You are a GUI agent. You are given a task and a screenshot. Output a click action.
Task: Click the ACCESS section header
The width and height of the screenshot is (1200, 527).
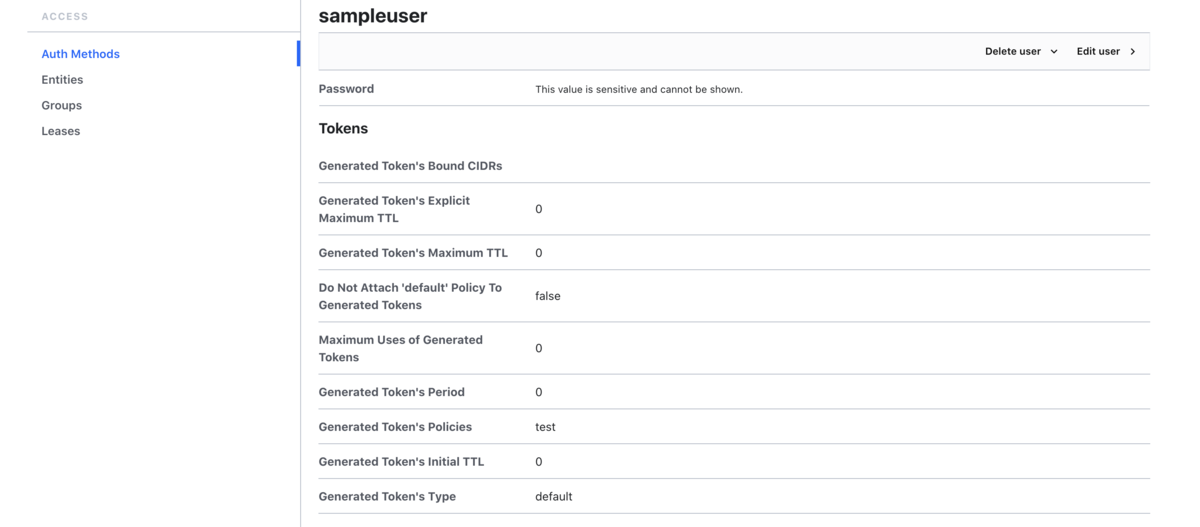point(65,17)
